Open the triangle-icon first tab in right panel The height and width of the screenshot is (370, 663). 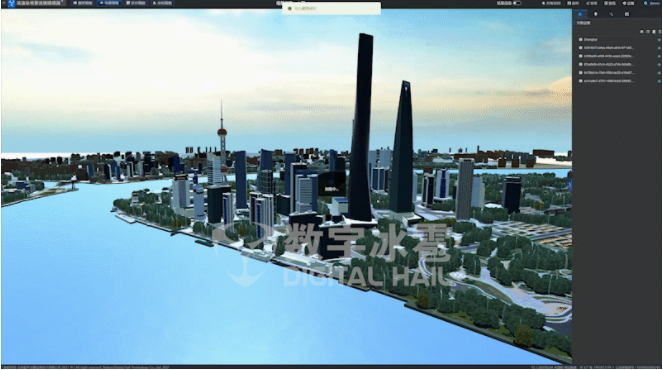[x=580, y=14]
